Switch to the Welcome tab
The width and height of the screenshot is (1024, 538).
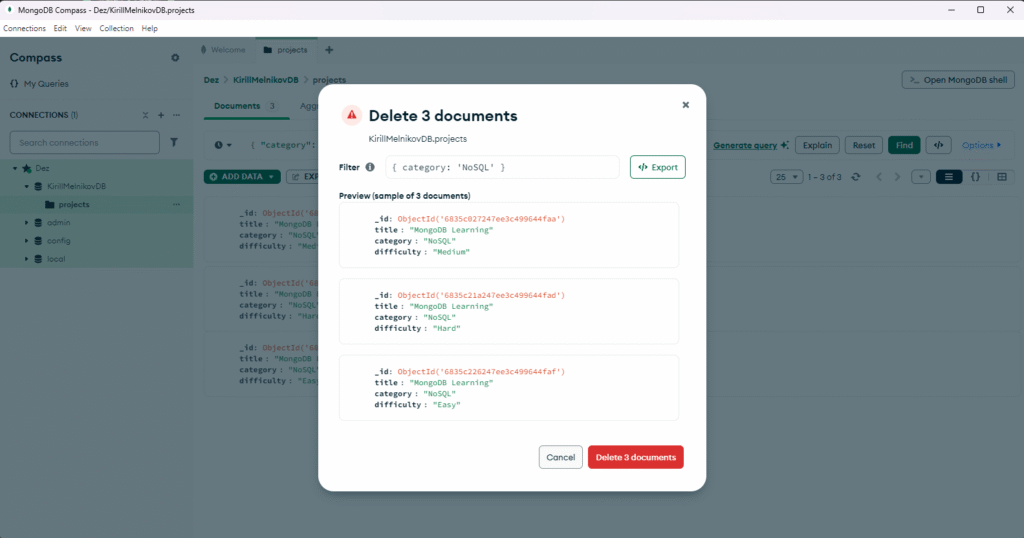[x=223, y=50]
